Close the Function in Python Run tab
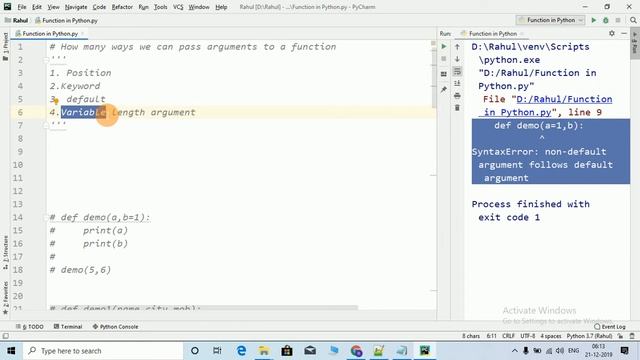 (x=522, y=33)
